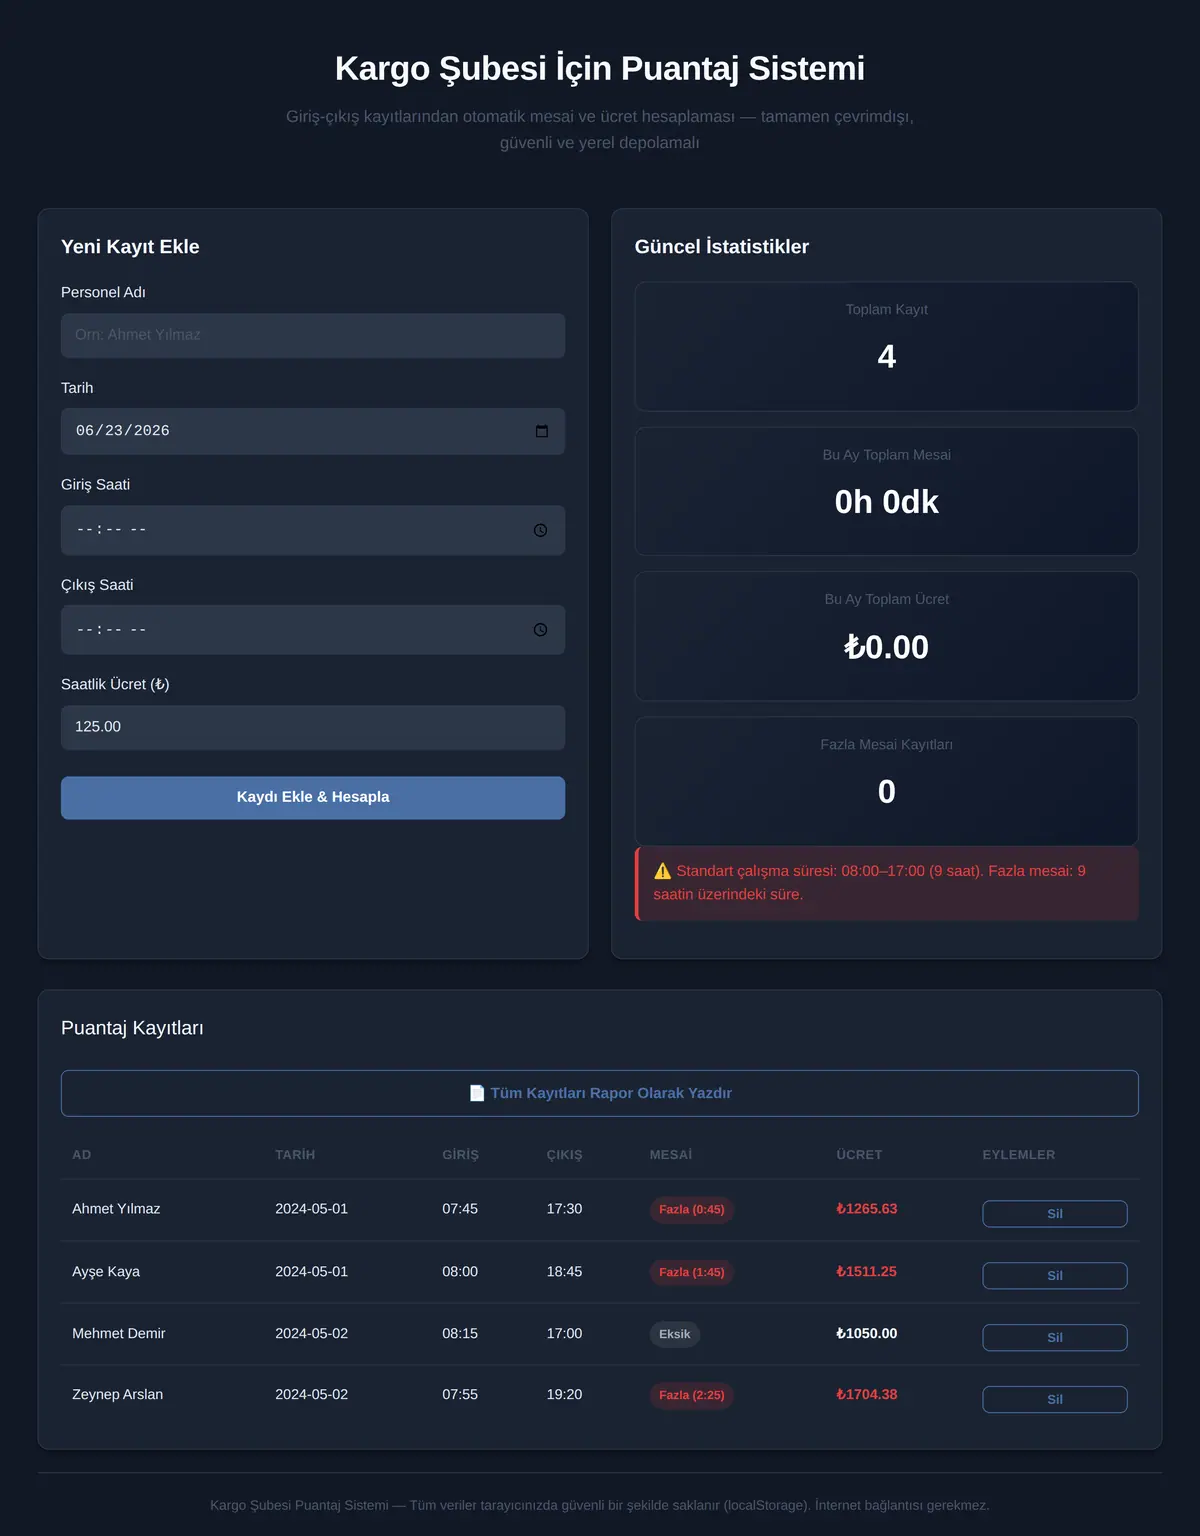Open the calendar picker in Tarih field
This screenshot has width=1200, height=1536.
[542, 431]
